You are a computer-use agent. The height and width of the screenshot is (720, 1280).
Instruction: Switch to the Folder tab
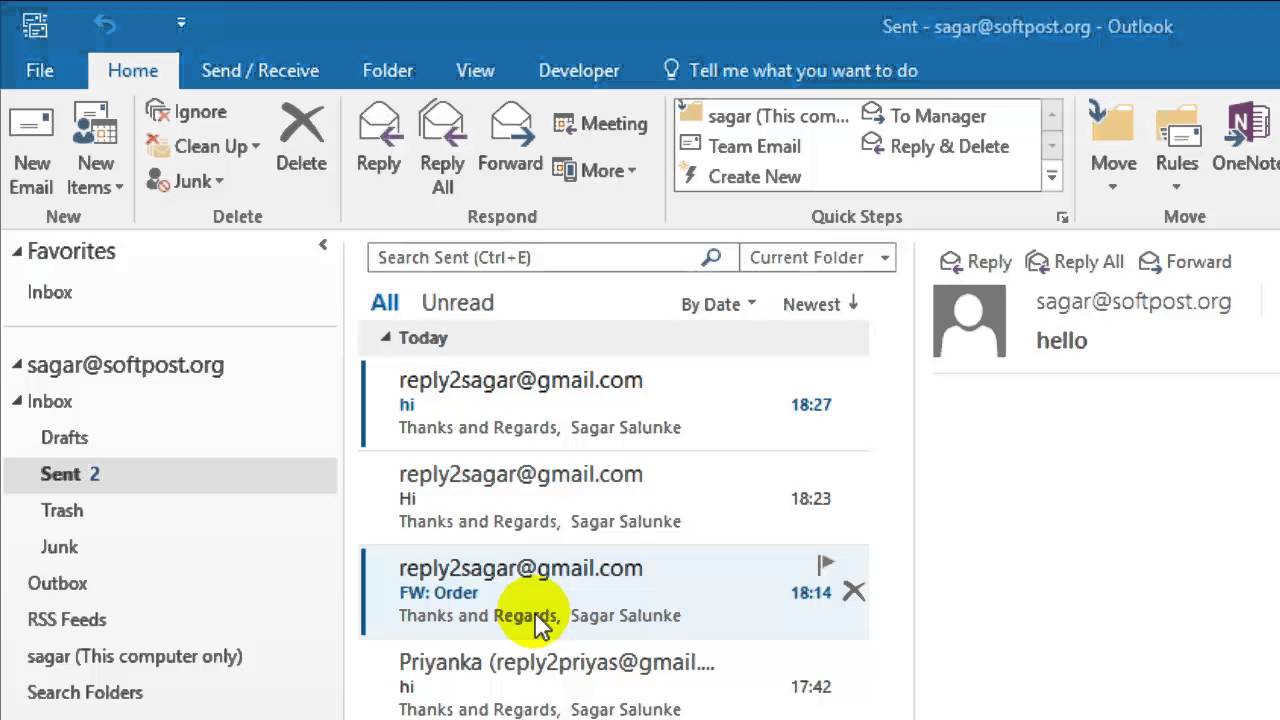pos(388,70)
